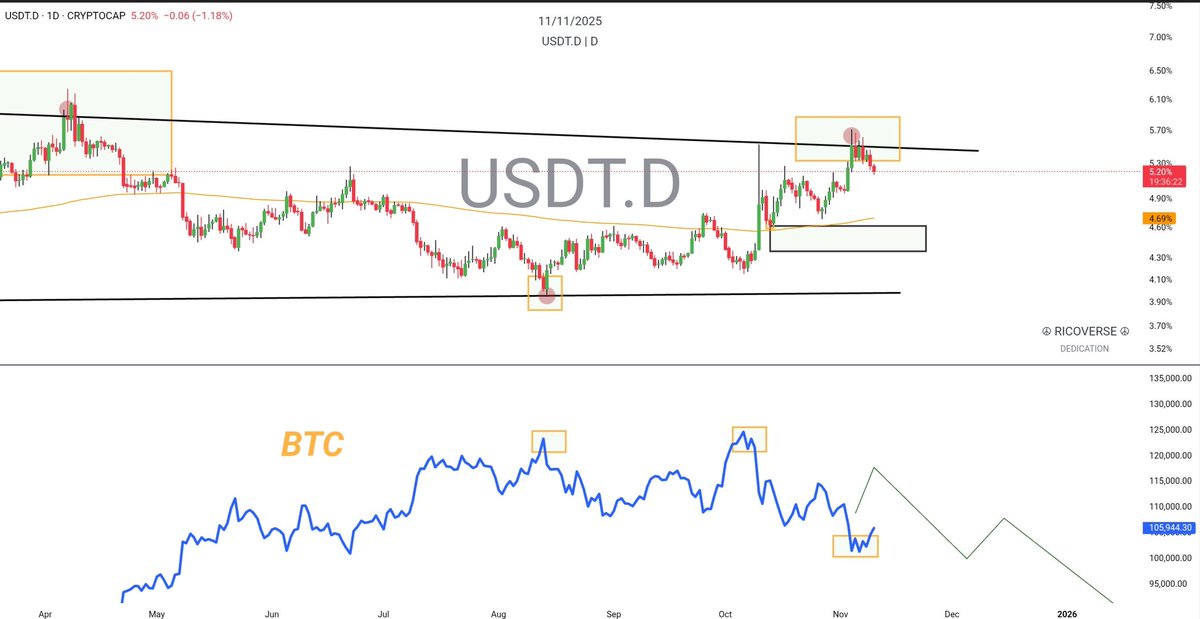Screen dimensions: 1200x619
Task: Click 7.00% on the price axis
Action: coord(1160,38)
